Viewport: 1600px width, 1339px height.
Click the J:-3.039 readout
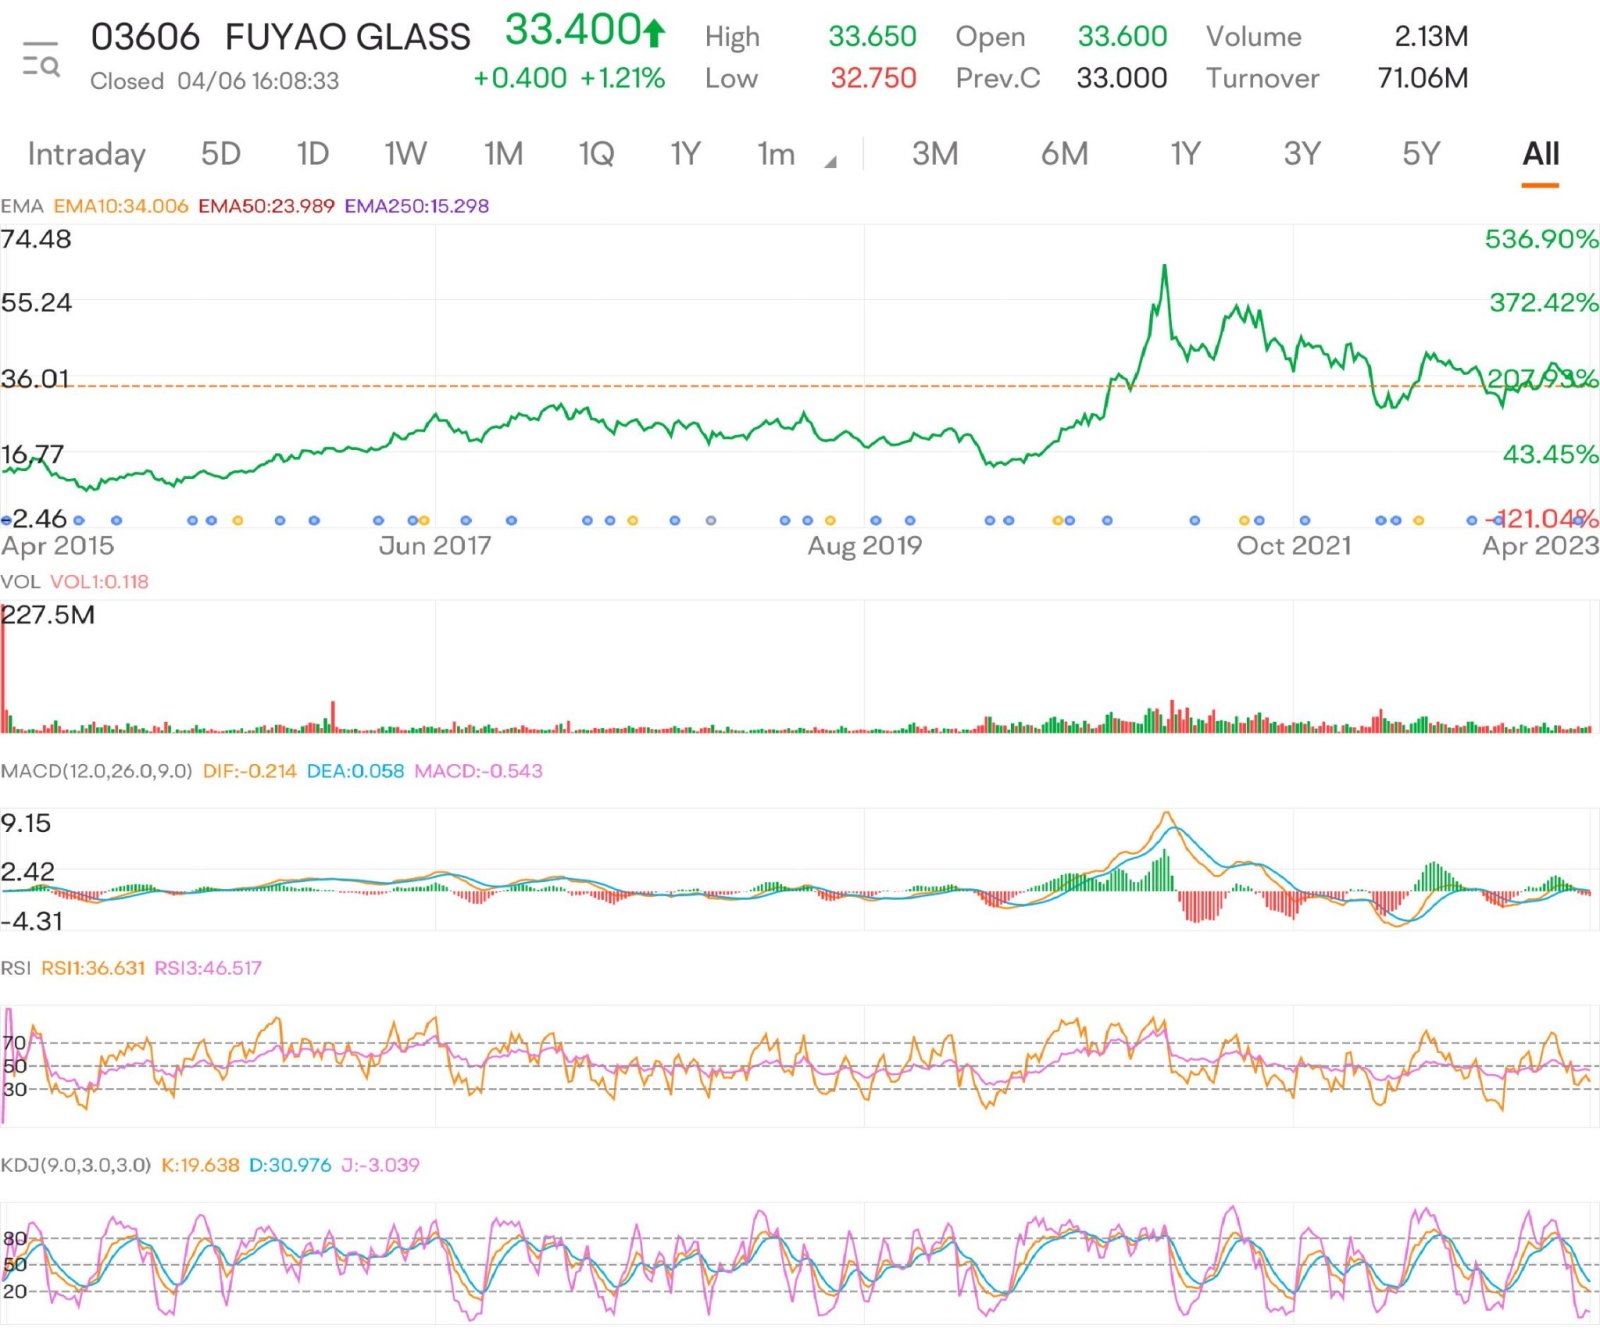pyautogui.click(x=380, y=1165)
